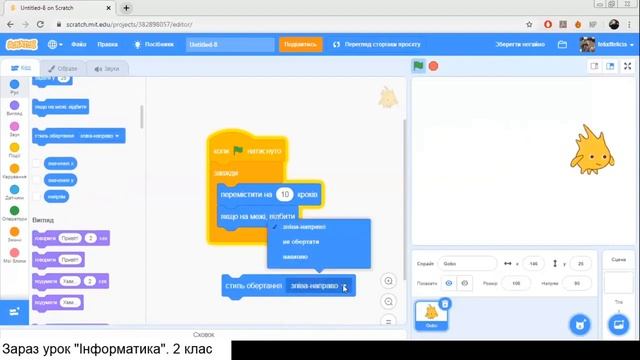Switch to large stage layout
The image size is (640, 360).
pyautogui.click(x=610, y=66)
